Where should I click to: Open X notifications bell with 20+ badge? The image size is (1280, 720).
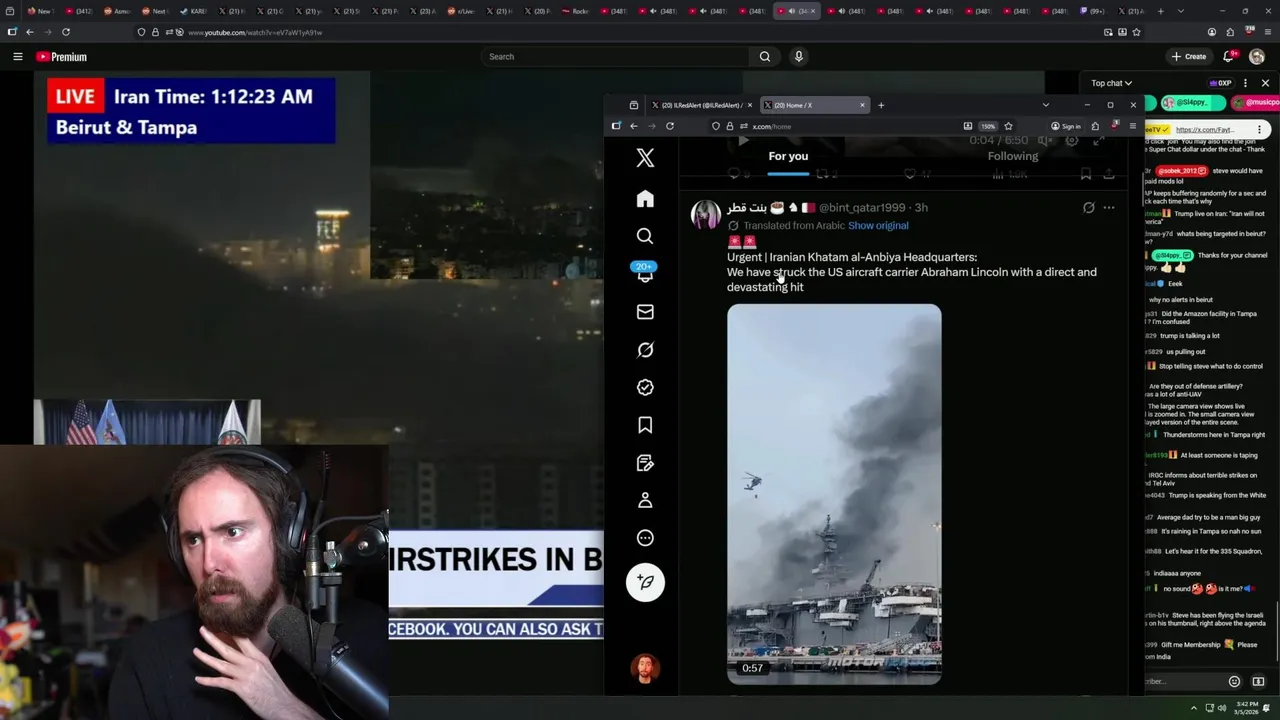pyautogui.click(x=645, y=273)
